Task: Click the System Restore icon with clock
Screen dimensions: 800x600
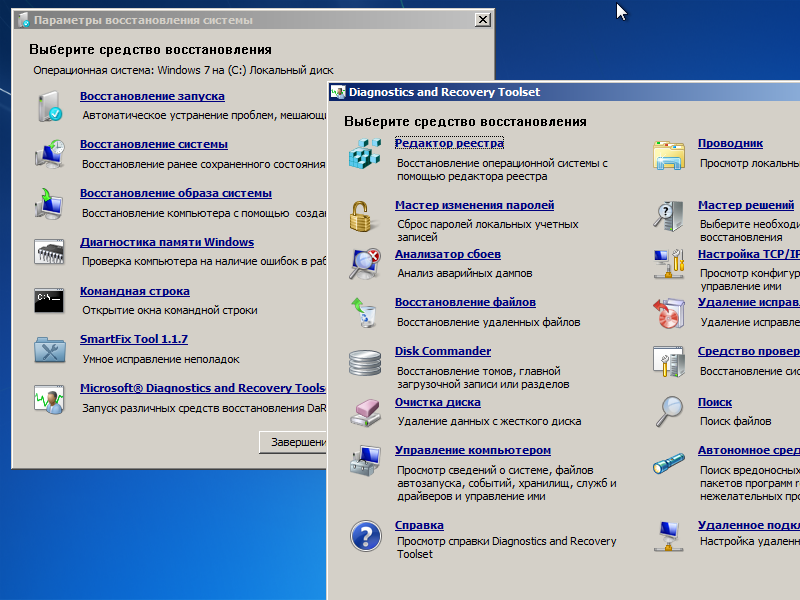Action: pyautogui.click(x=49, y=154)
